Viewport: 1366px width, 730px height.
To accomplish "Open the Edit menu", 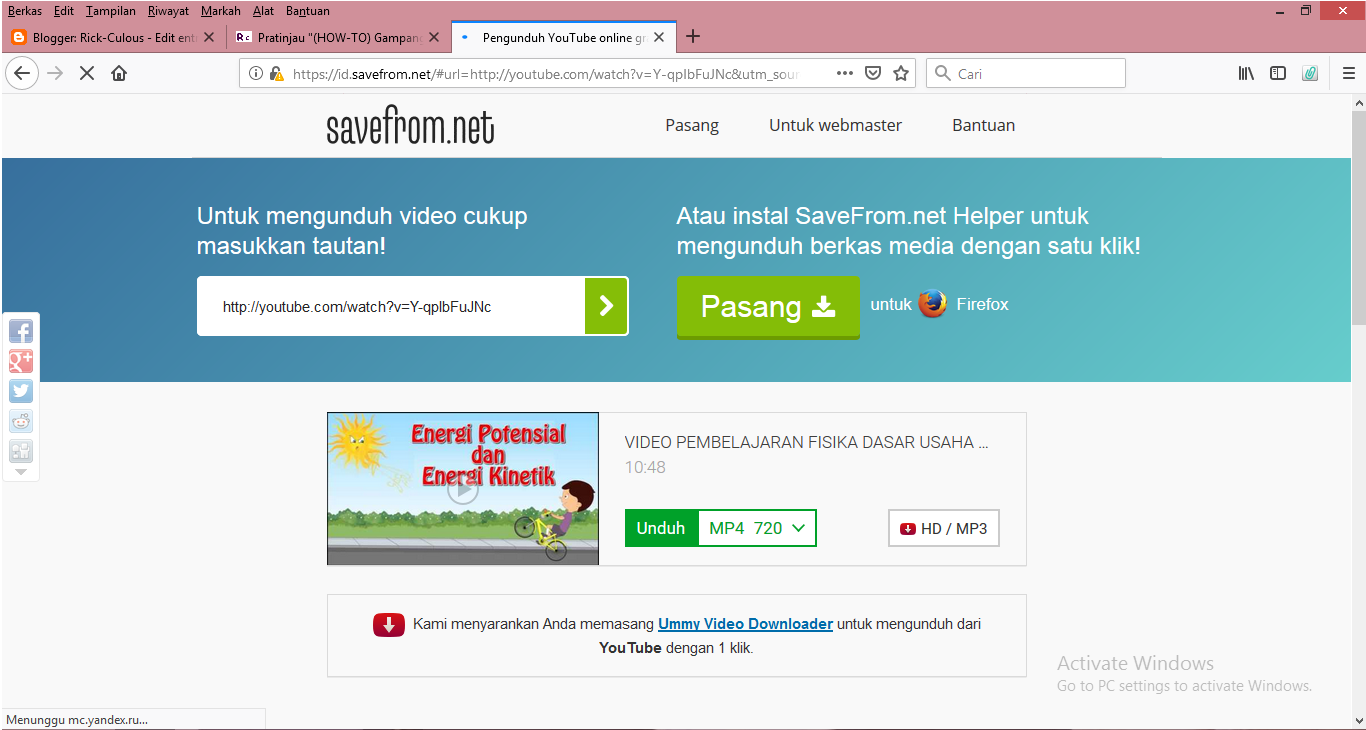I will (64, 11).
